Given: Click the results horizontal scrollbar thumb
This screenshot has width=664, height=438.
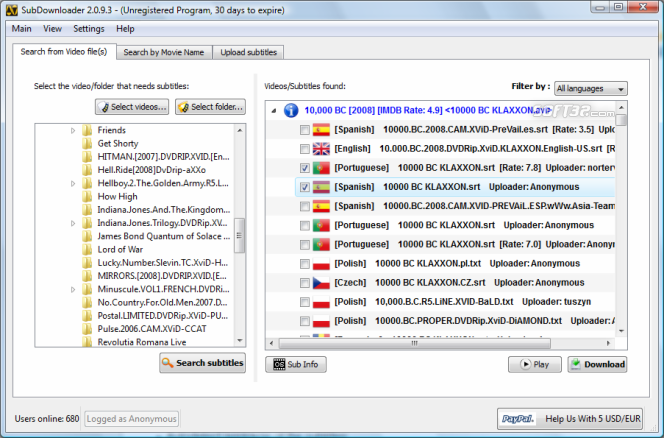Looking at the screenshot, I should 415,343.
